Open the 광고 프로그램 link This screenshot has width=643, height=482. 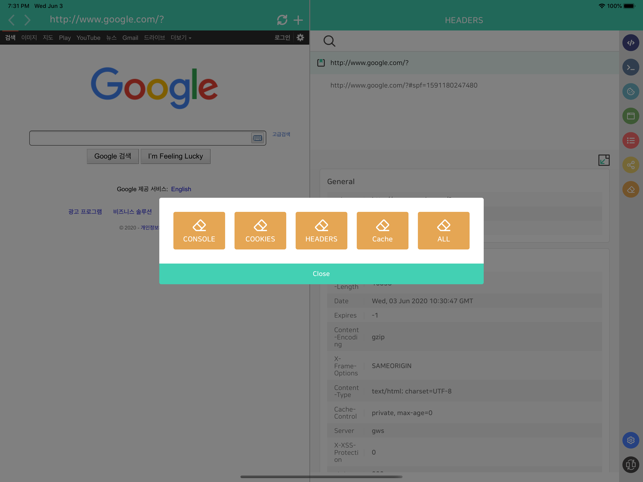coord(85,212)
